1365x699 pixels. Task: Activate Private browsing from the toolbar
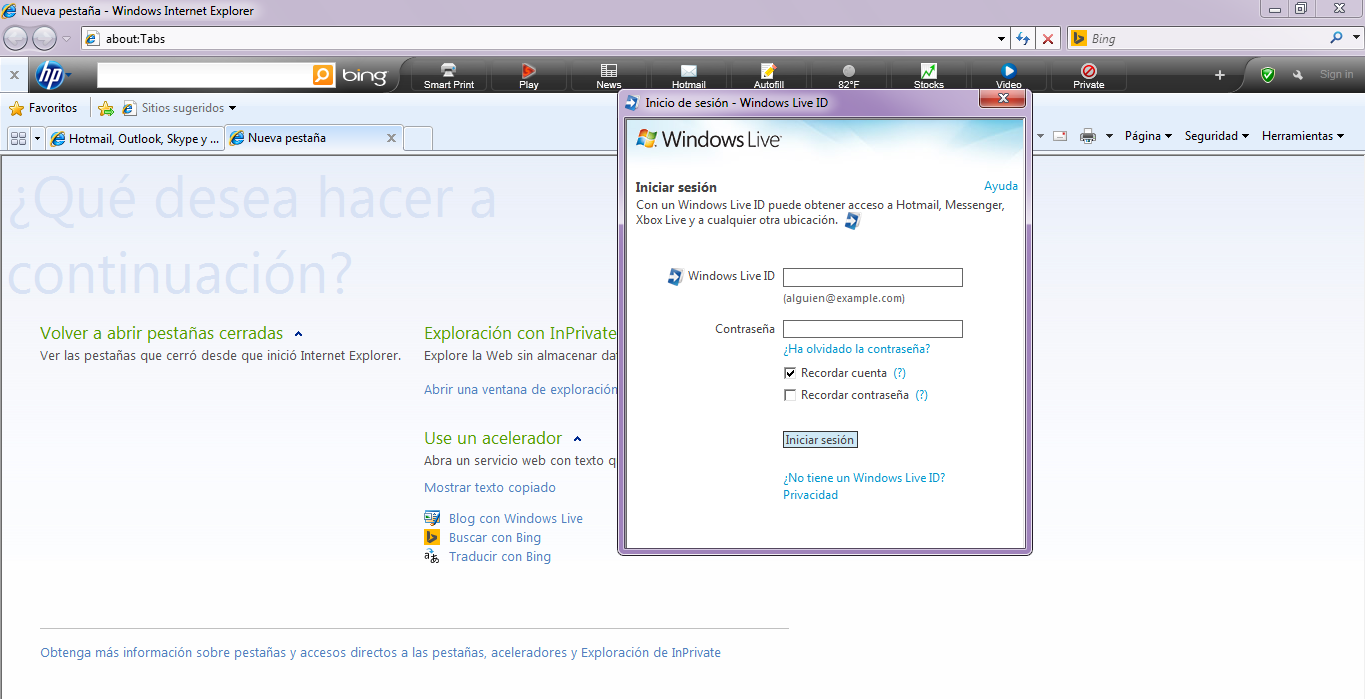tap(1088, 75)
